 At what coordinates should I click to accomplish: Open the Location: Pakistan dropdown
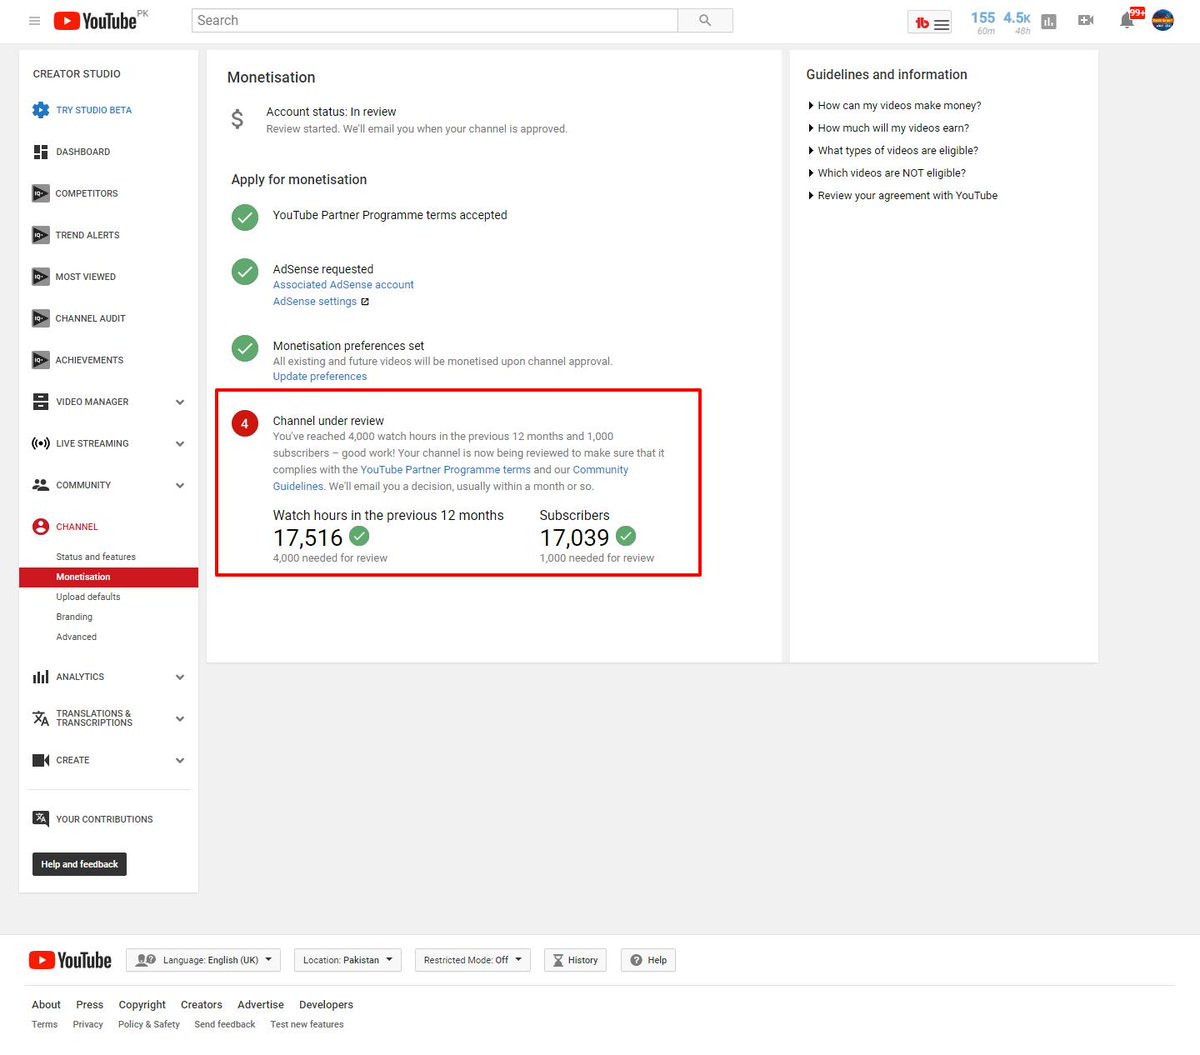click(348, 960)
